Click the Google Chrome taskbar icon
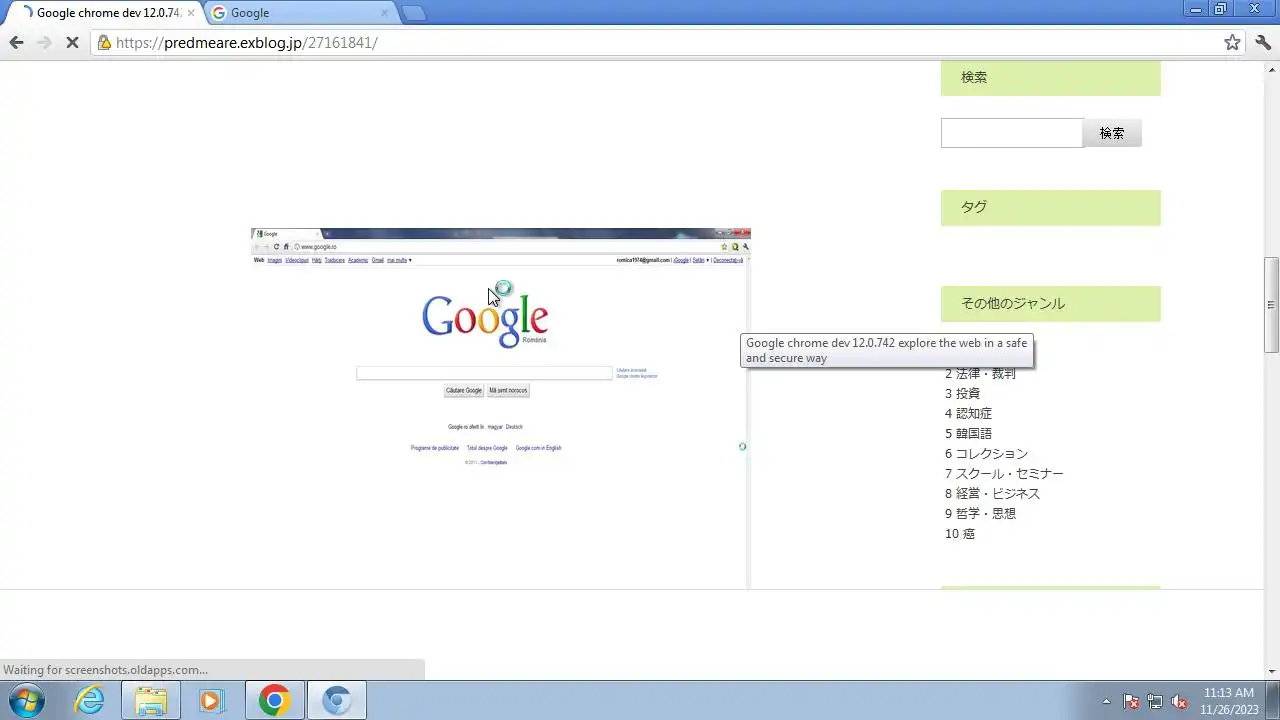The image size is (1280, 720). click(274, 700)
